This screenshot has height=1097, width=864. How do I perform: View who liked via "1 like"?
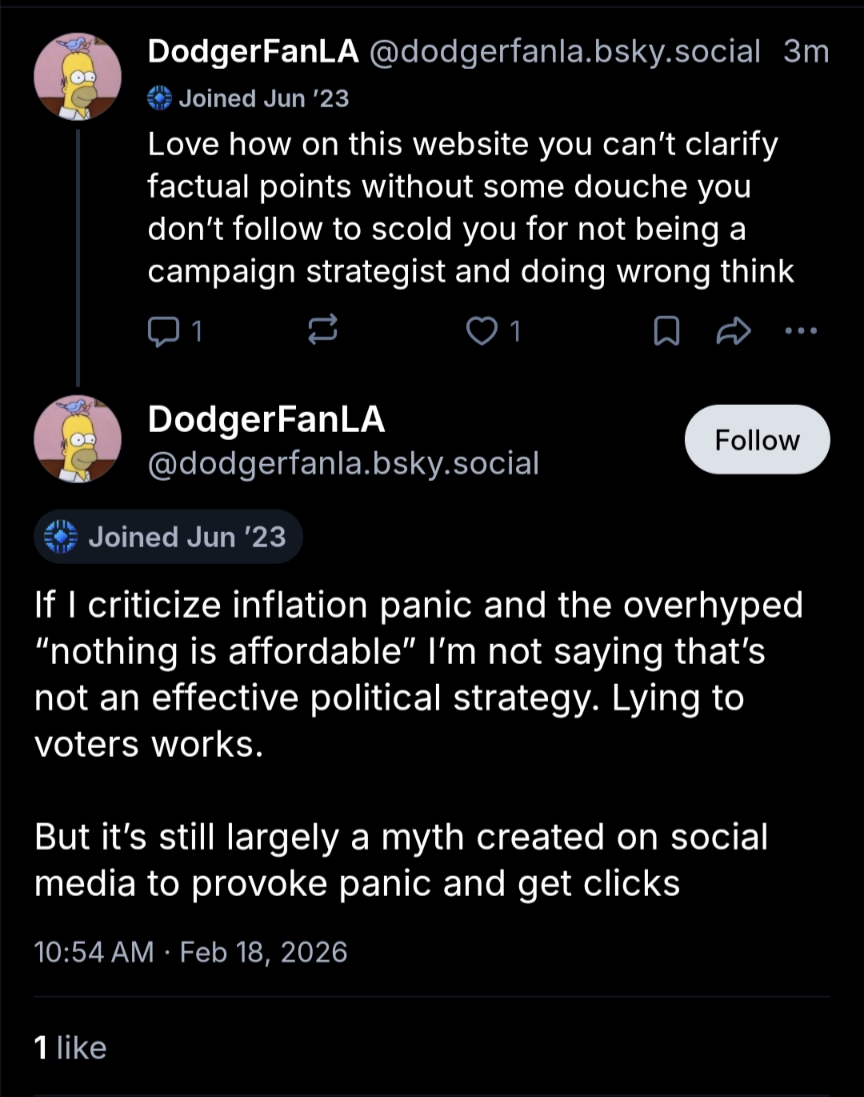70,1047
